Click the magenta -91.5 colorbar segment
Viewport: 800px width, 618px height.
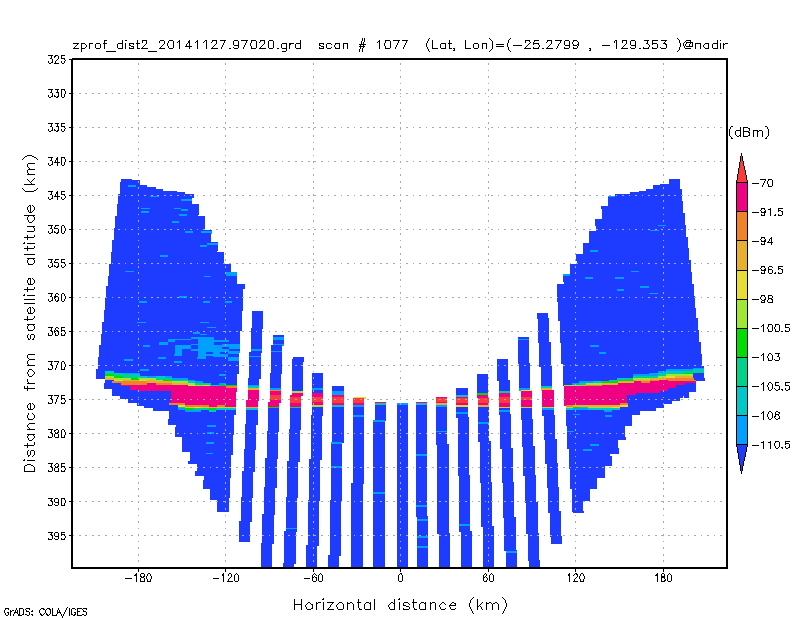click(742, 197)
